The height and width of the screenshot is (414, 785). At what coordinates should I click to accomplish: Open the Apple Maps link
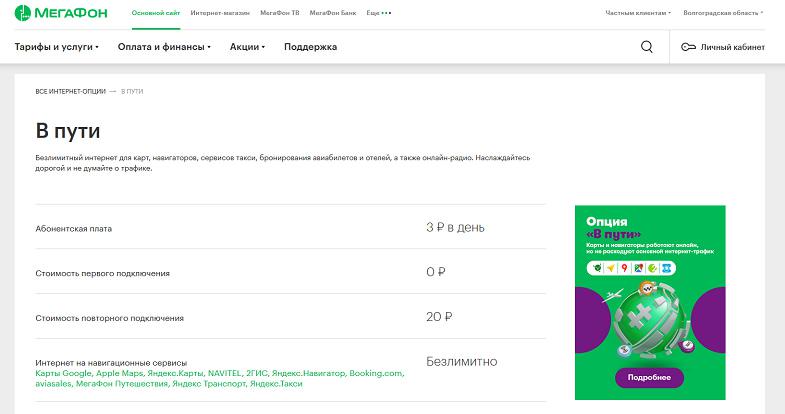coord(120,373)
